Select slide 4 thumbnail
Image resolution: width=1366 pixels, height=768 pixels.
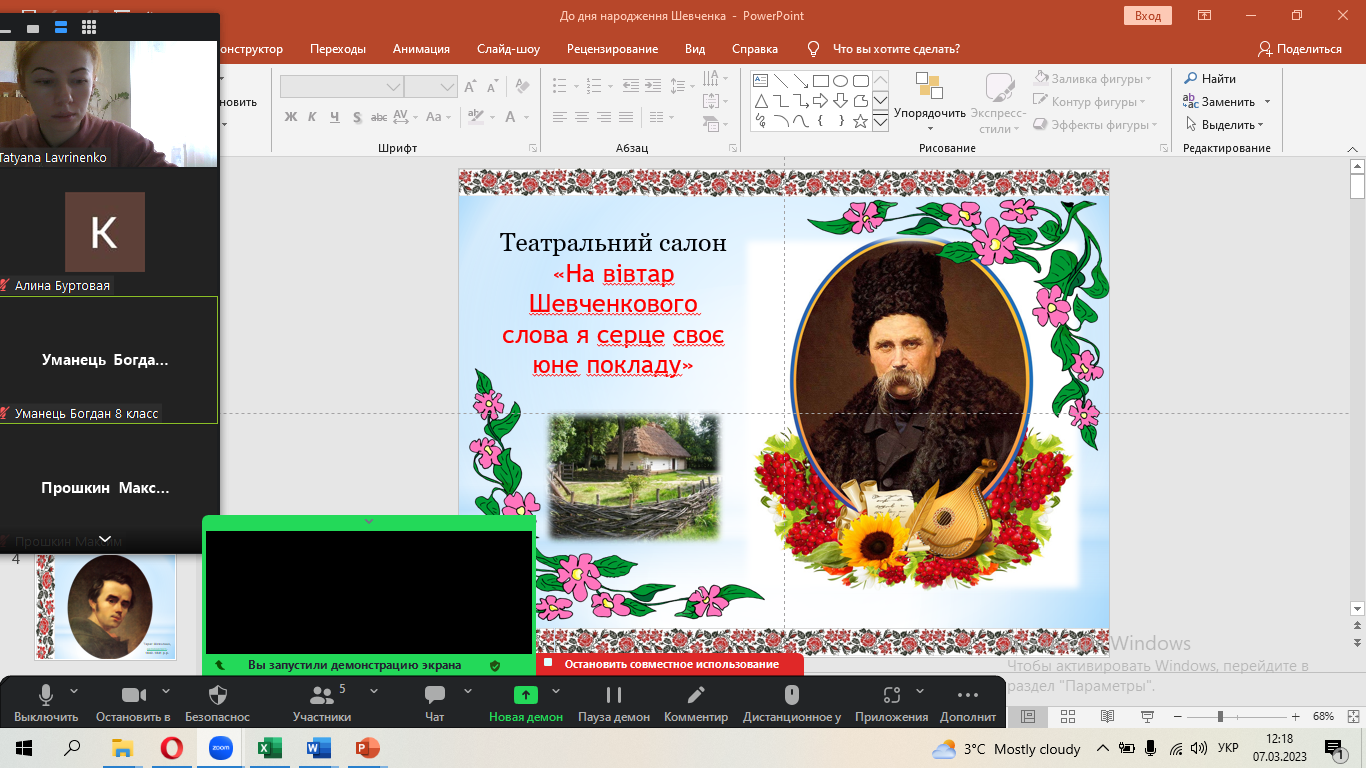(106, 606)
